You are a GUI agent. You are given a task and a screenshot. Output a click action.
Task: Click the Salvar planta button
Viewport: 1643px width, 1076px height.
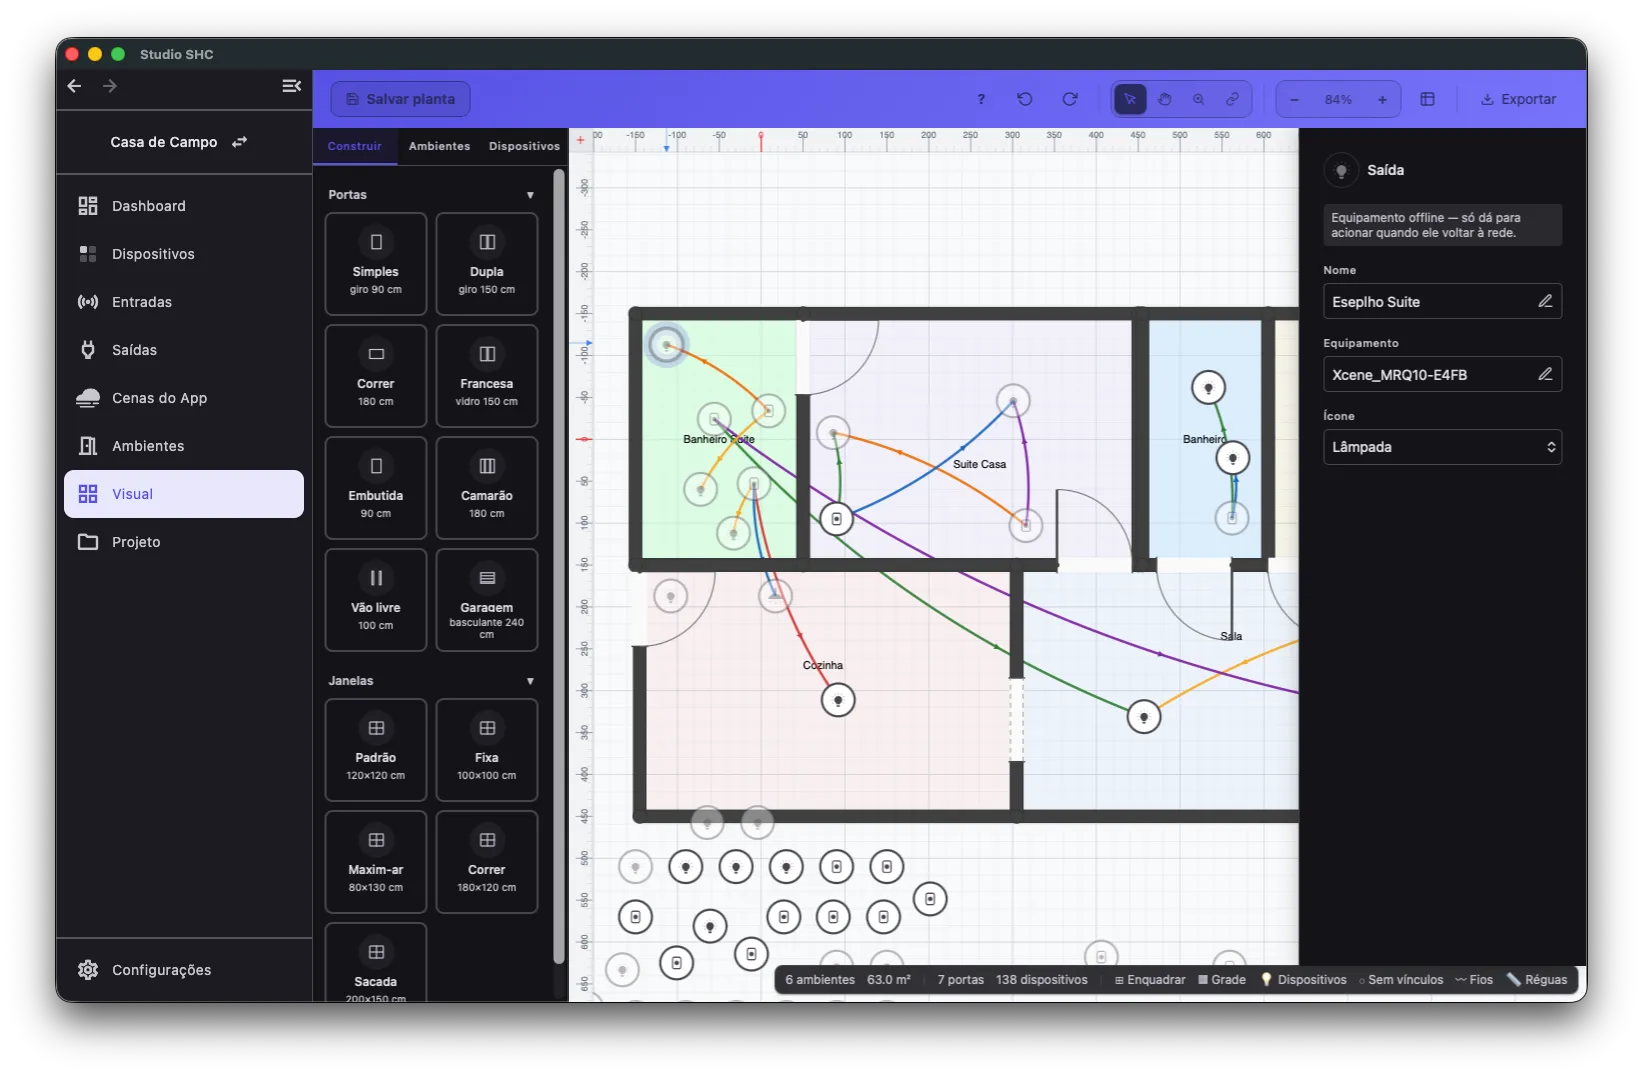tap(400, 99)
